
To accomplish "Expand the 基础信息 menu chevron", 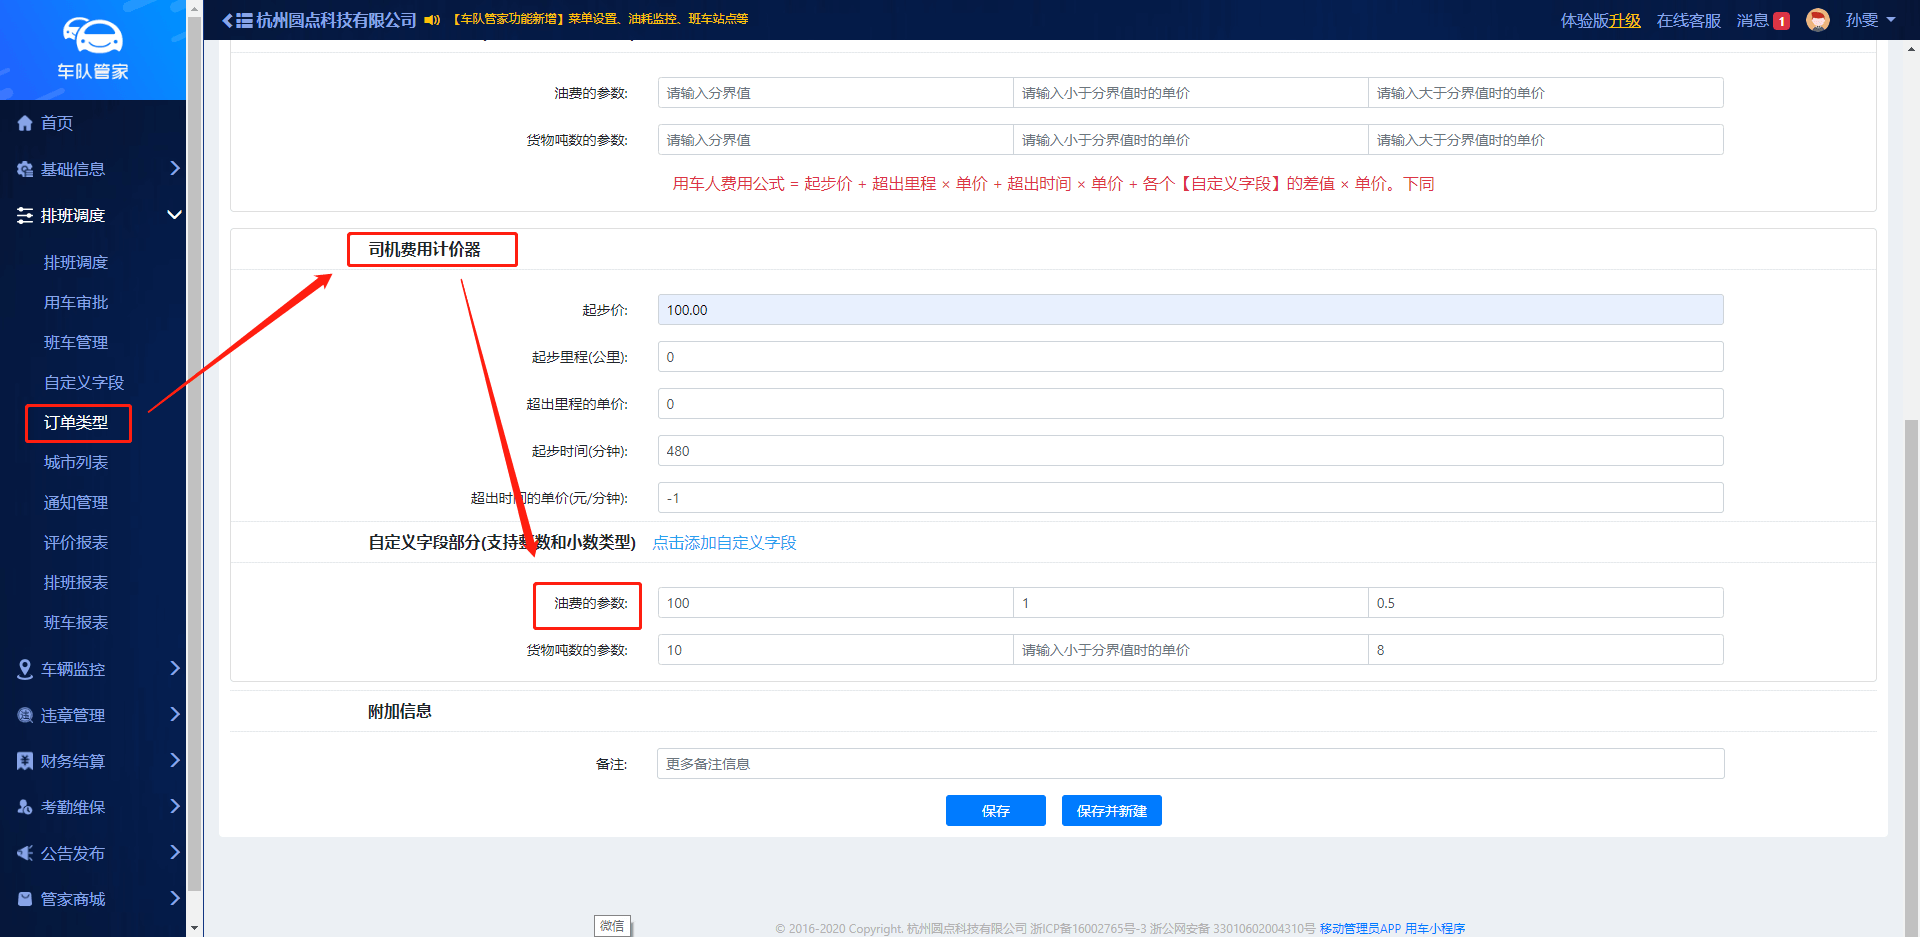I will coord(174,168).
